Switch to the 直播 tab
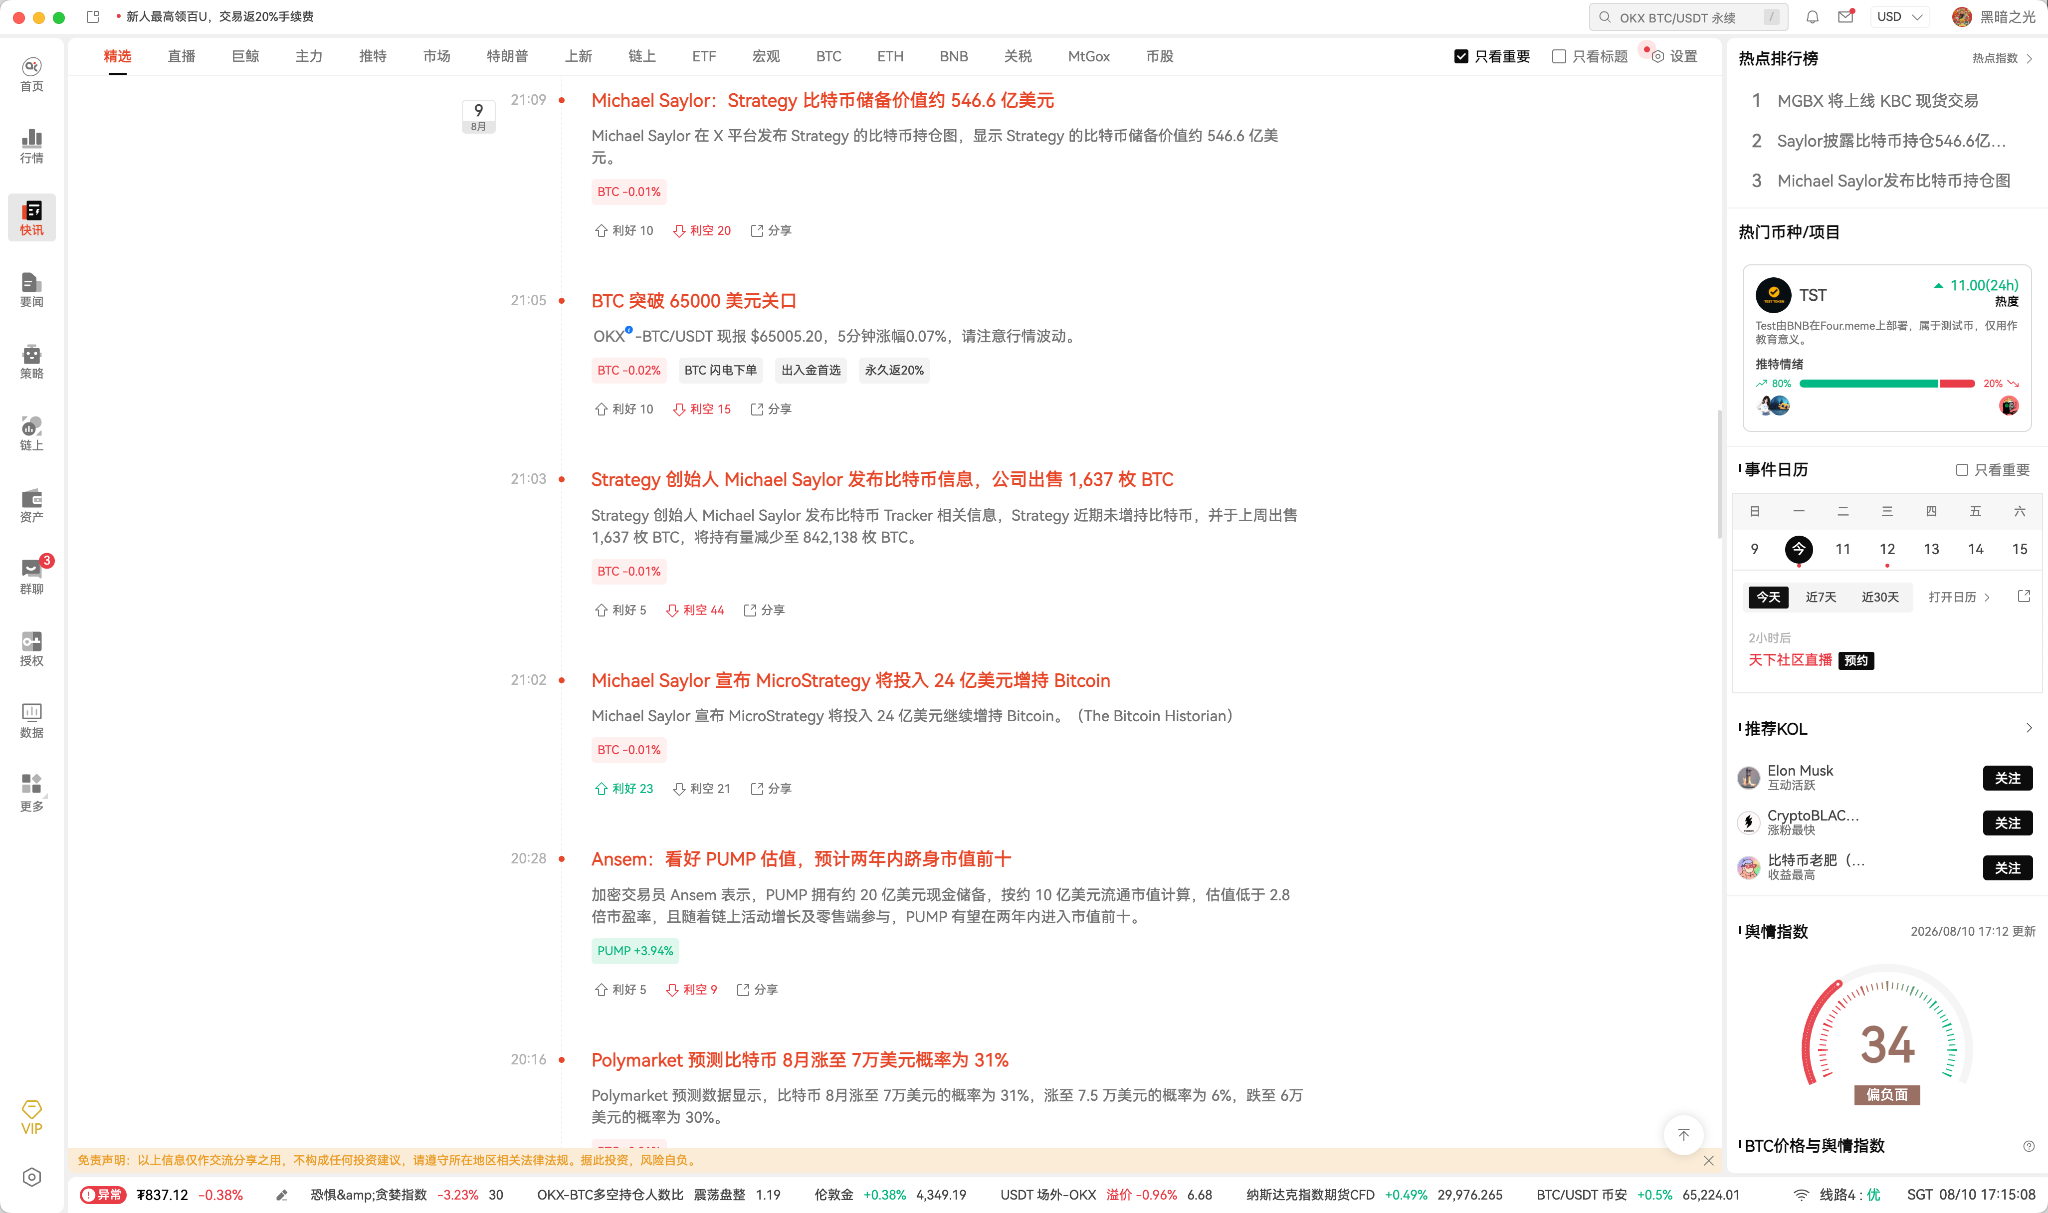This screenshot has height=1213, width=2048. pos(181,57)
